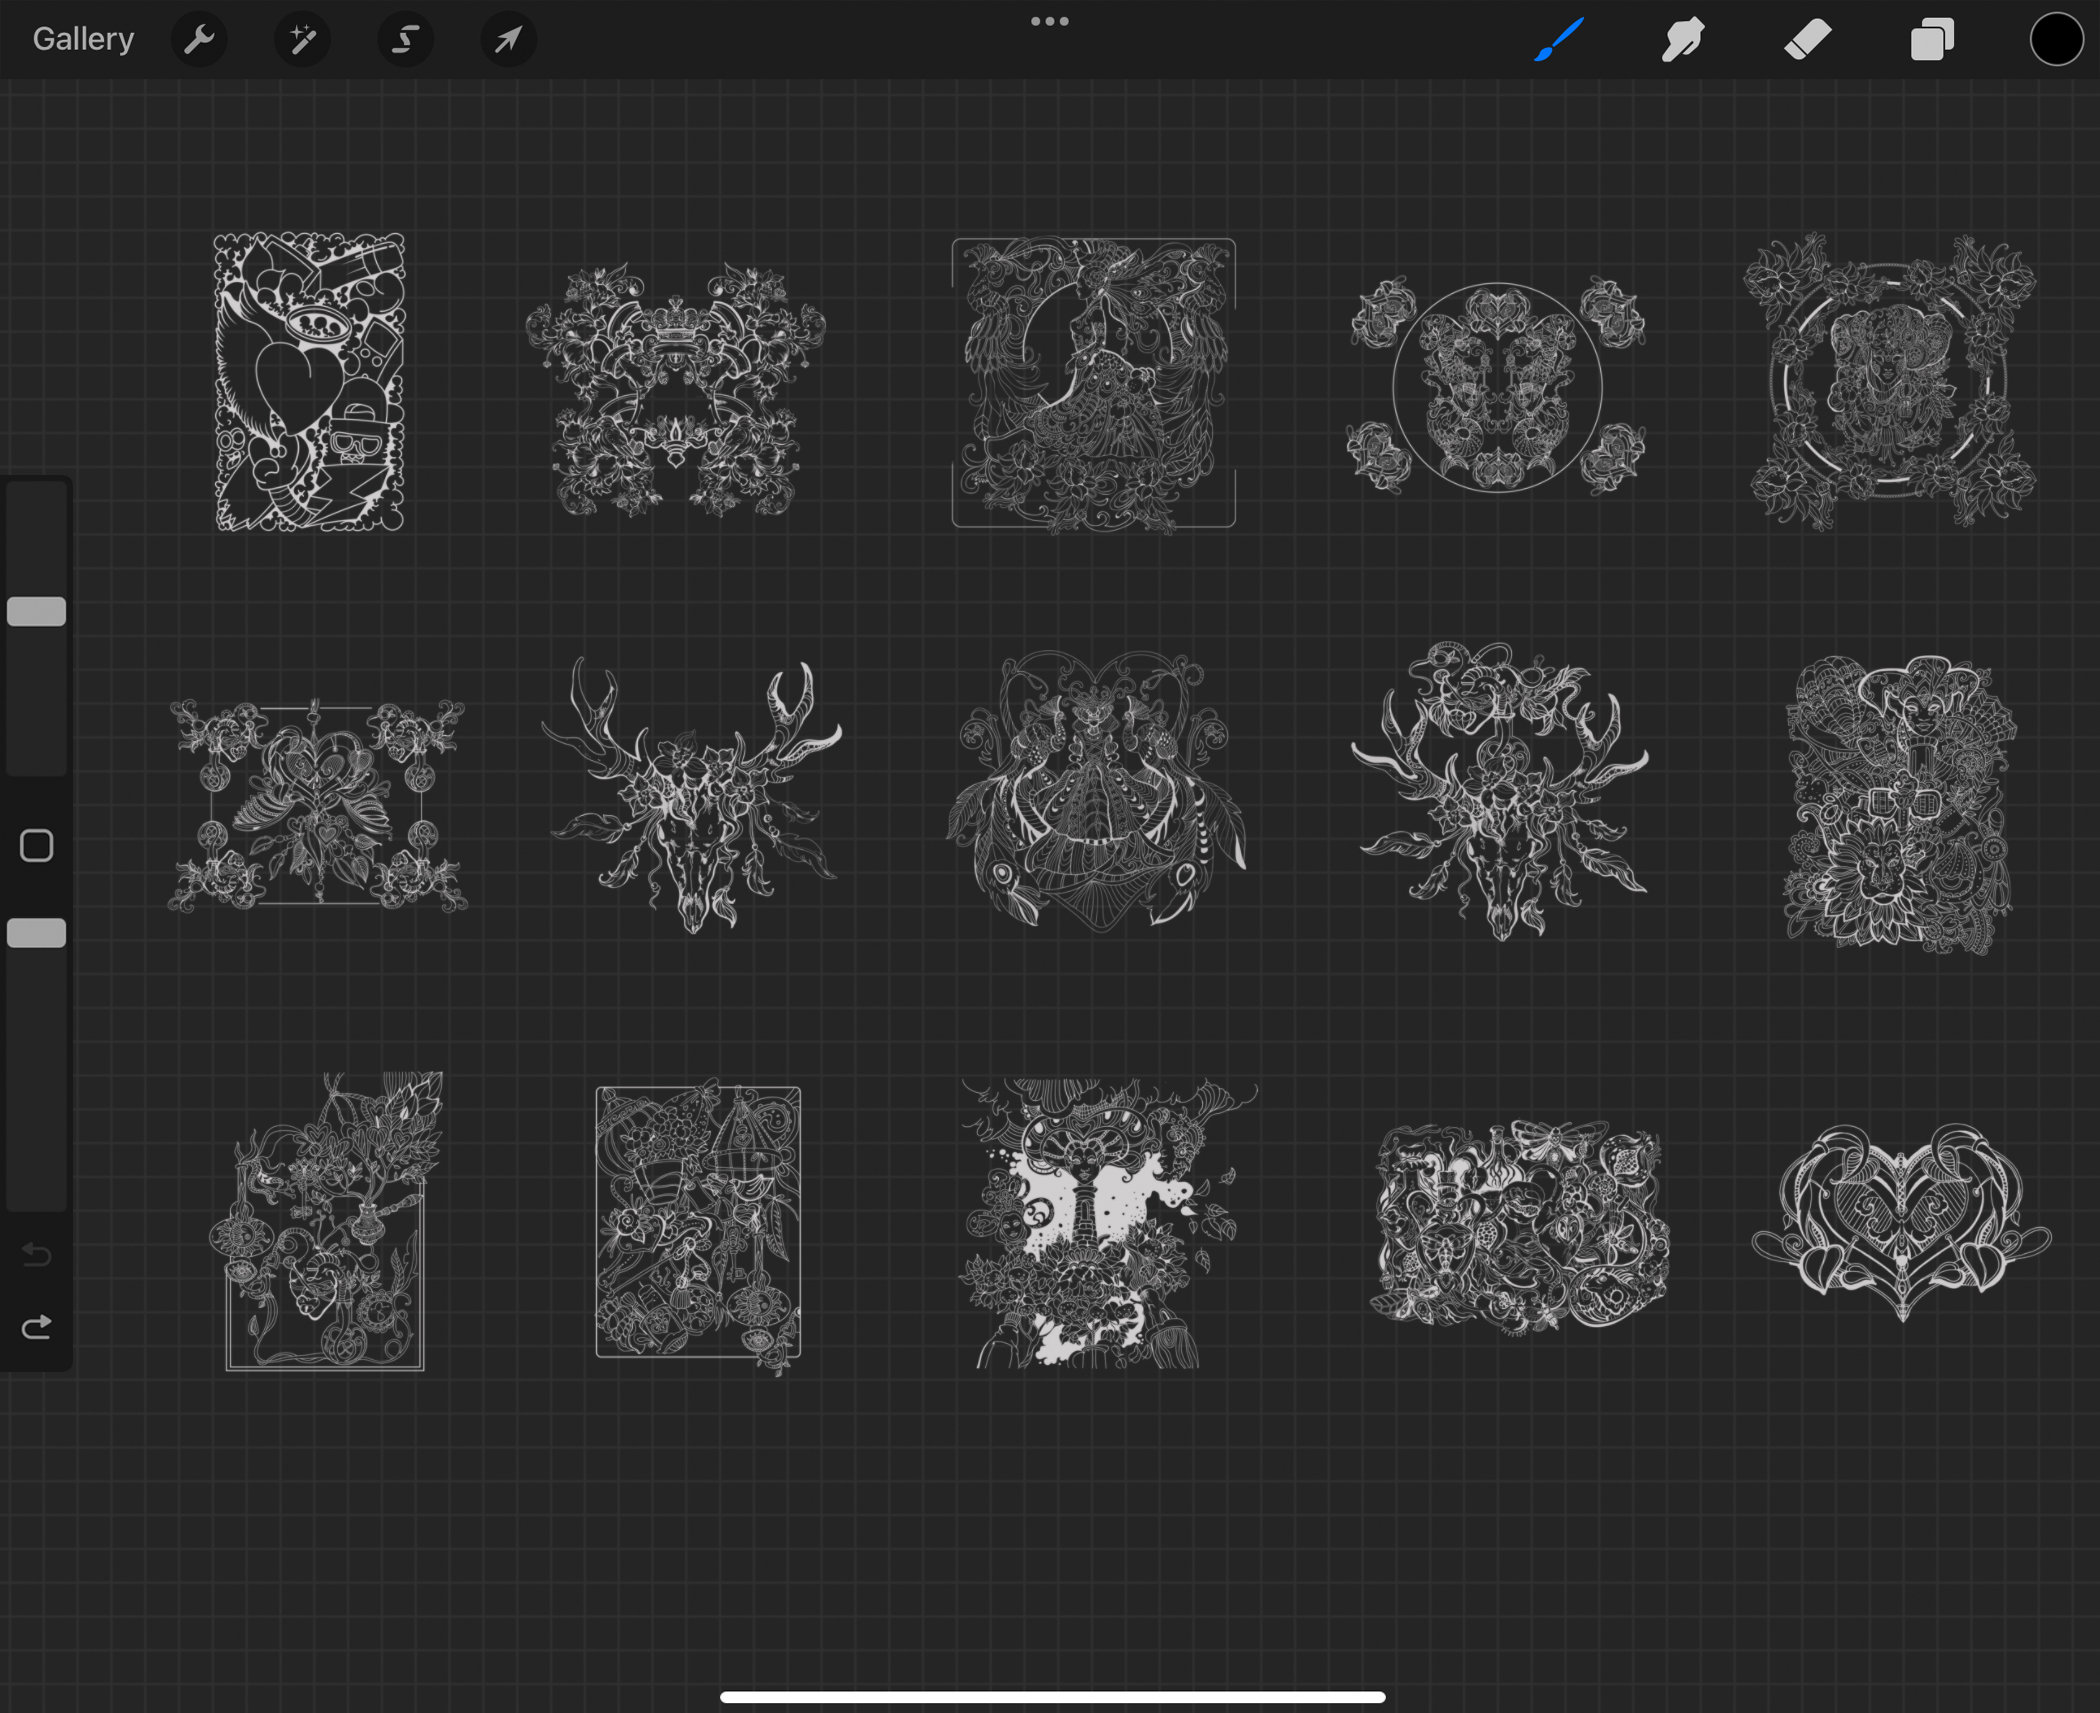
Task: Tap the undo arrow
Action: [37, 1256]
